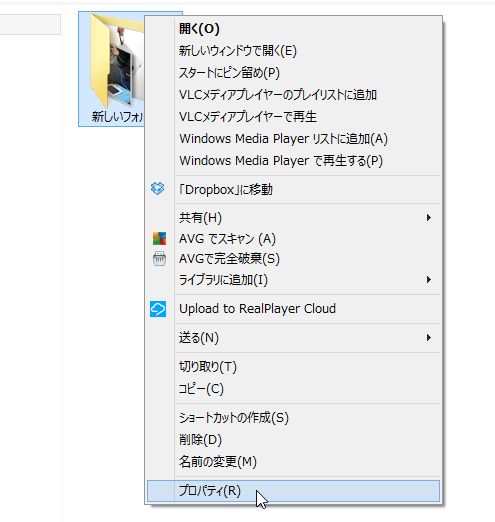Click the AVG shredder icon
Screen dimensions: 495x522
pos(159,259)
